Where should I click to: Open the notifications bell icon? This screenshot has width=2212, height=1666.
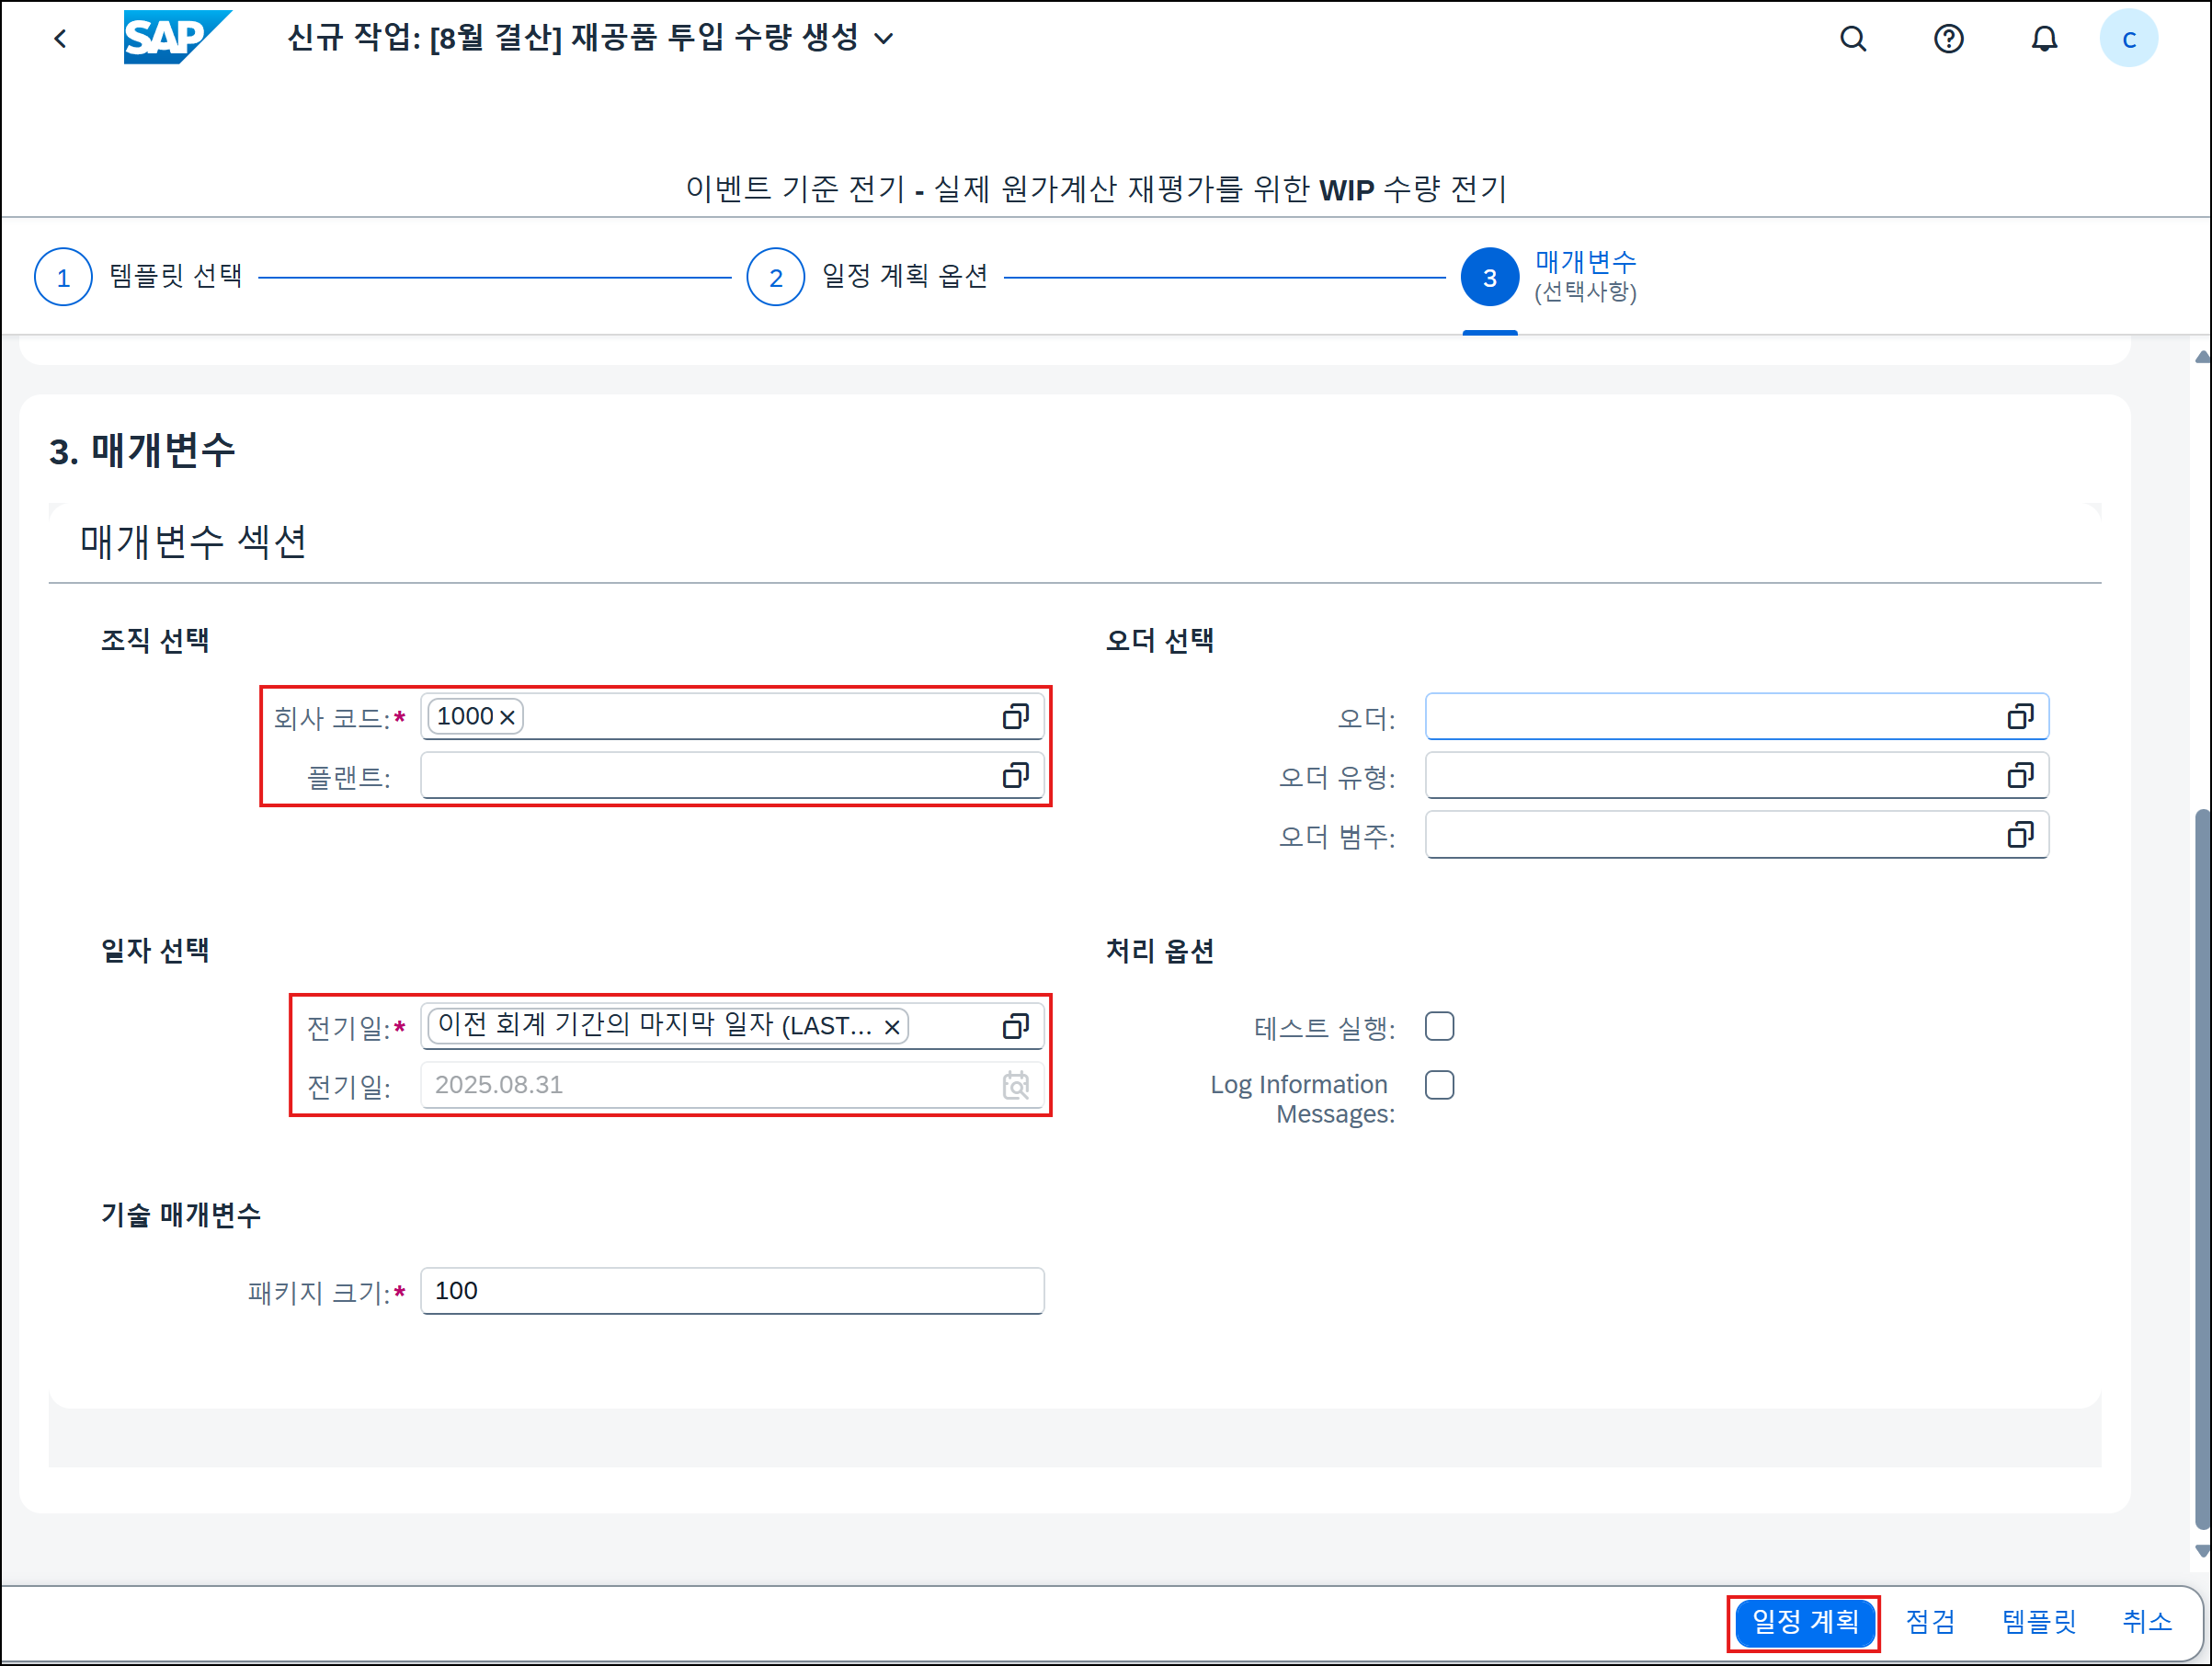click(x=2044, y=39)
